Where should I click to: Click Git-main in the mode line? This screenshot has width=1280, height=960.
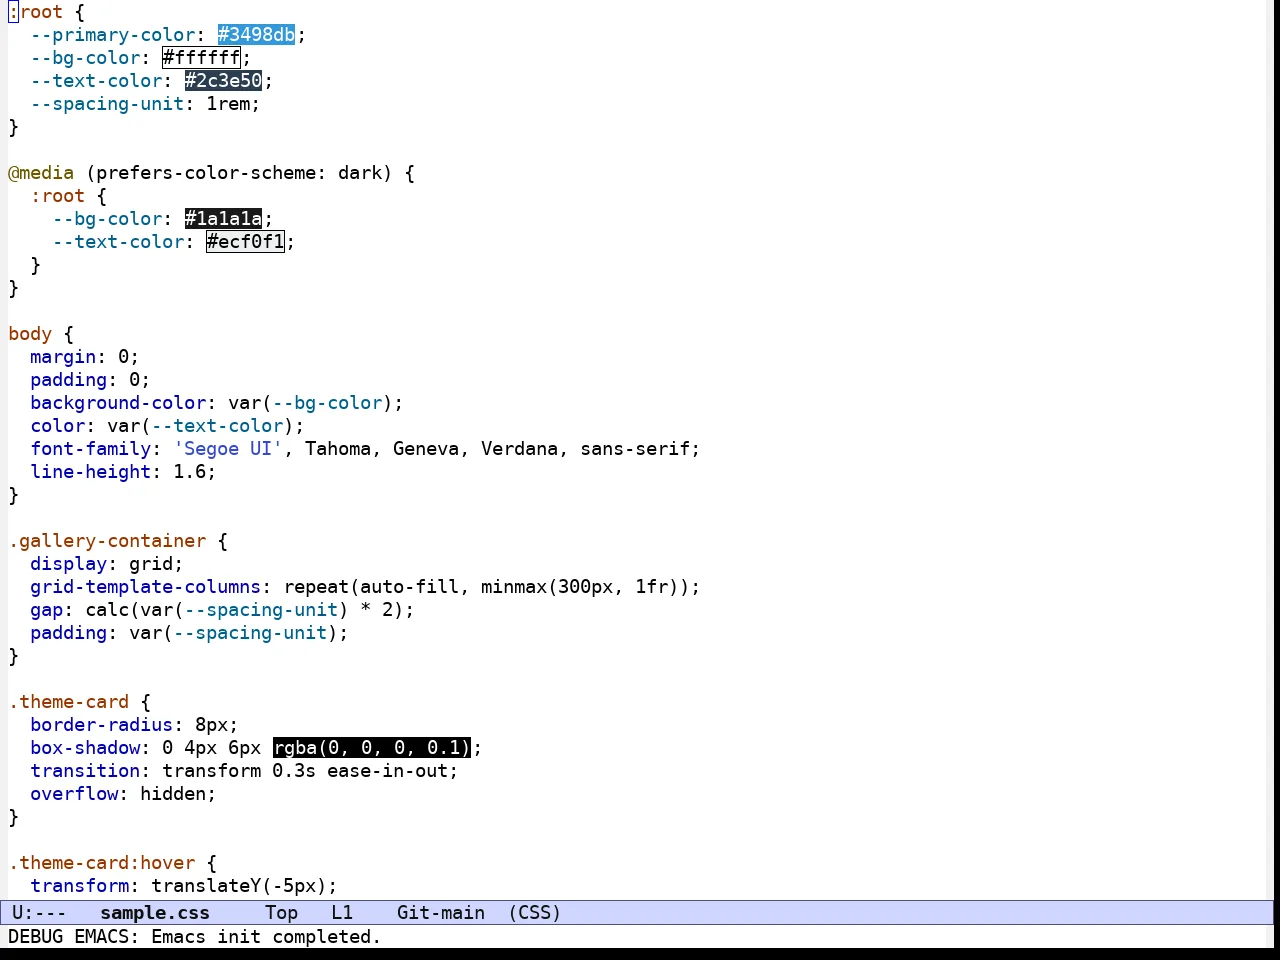point(441,913)
